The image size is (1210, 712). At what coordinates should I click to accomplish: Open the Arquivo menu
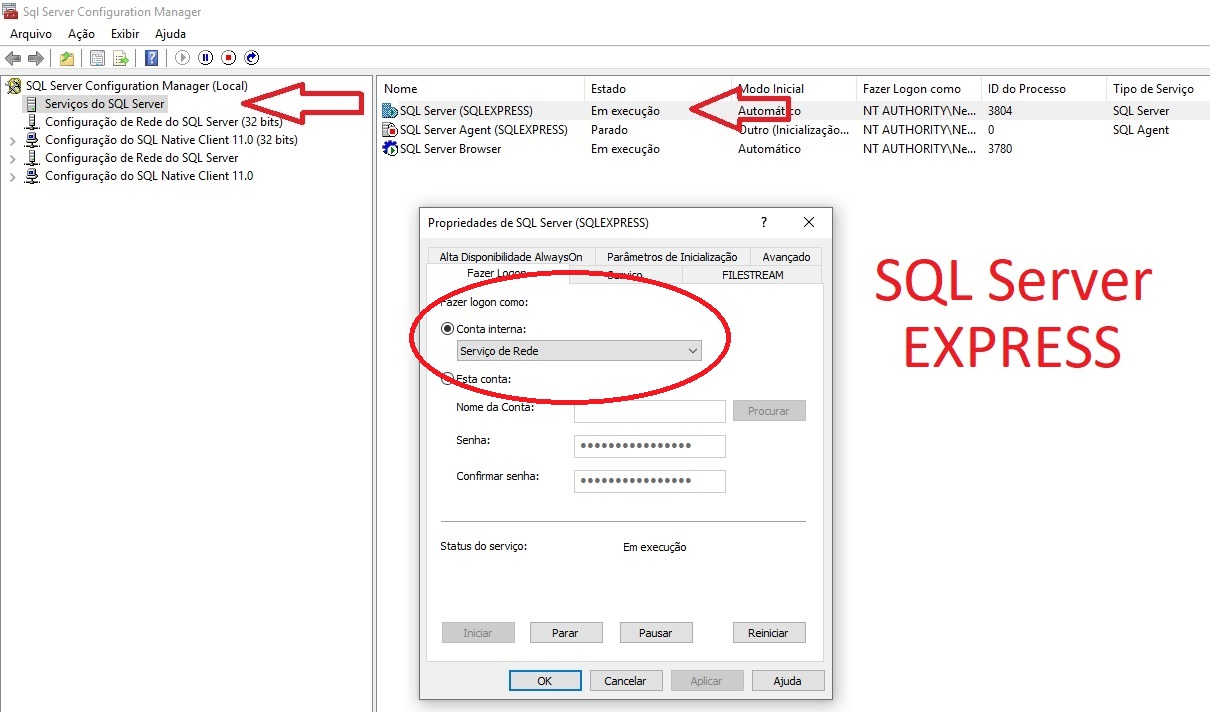click(x=31, y=34)
